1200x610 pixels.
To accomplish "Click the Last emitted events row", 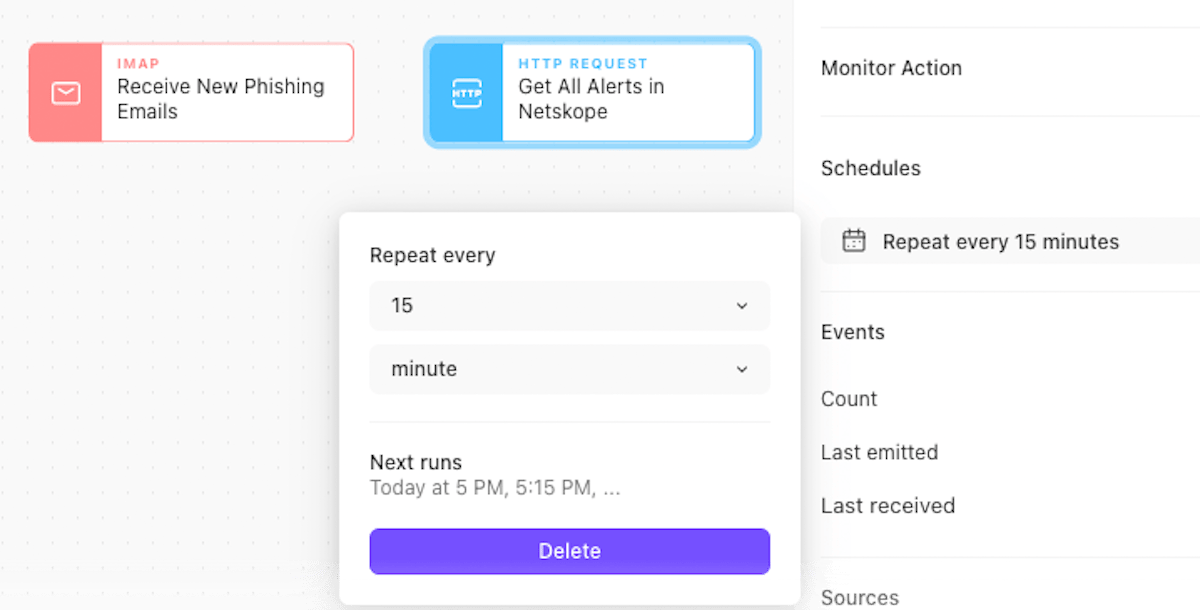I will pos(879,452).
